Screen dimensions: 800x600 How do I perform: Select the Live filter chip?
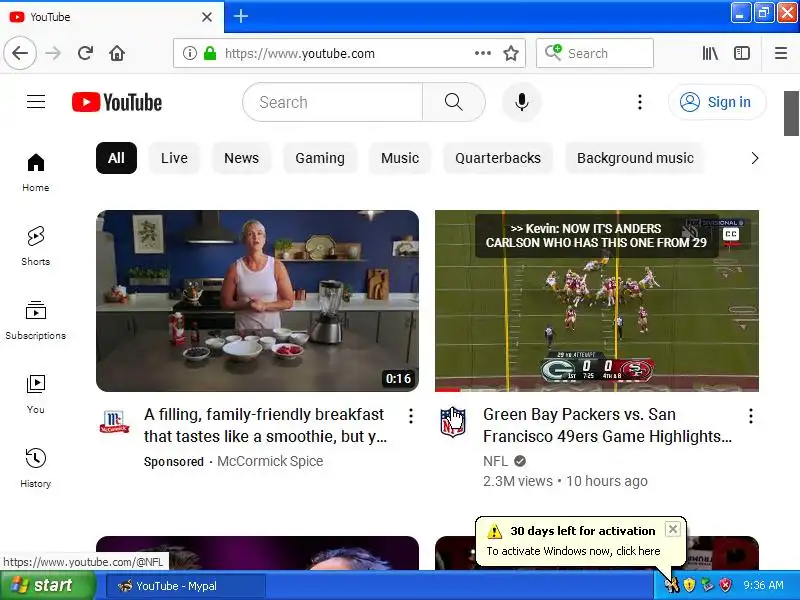click(174, 158)
